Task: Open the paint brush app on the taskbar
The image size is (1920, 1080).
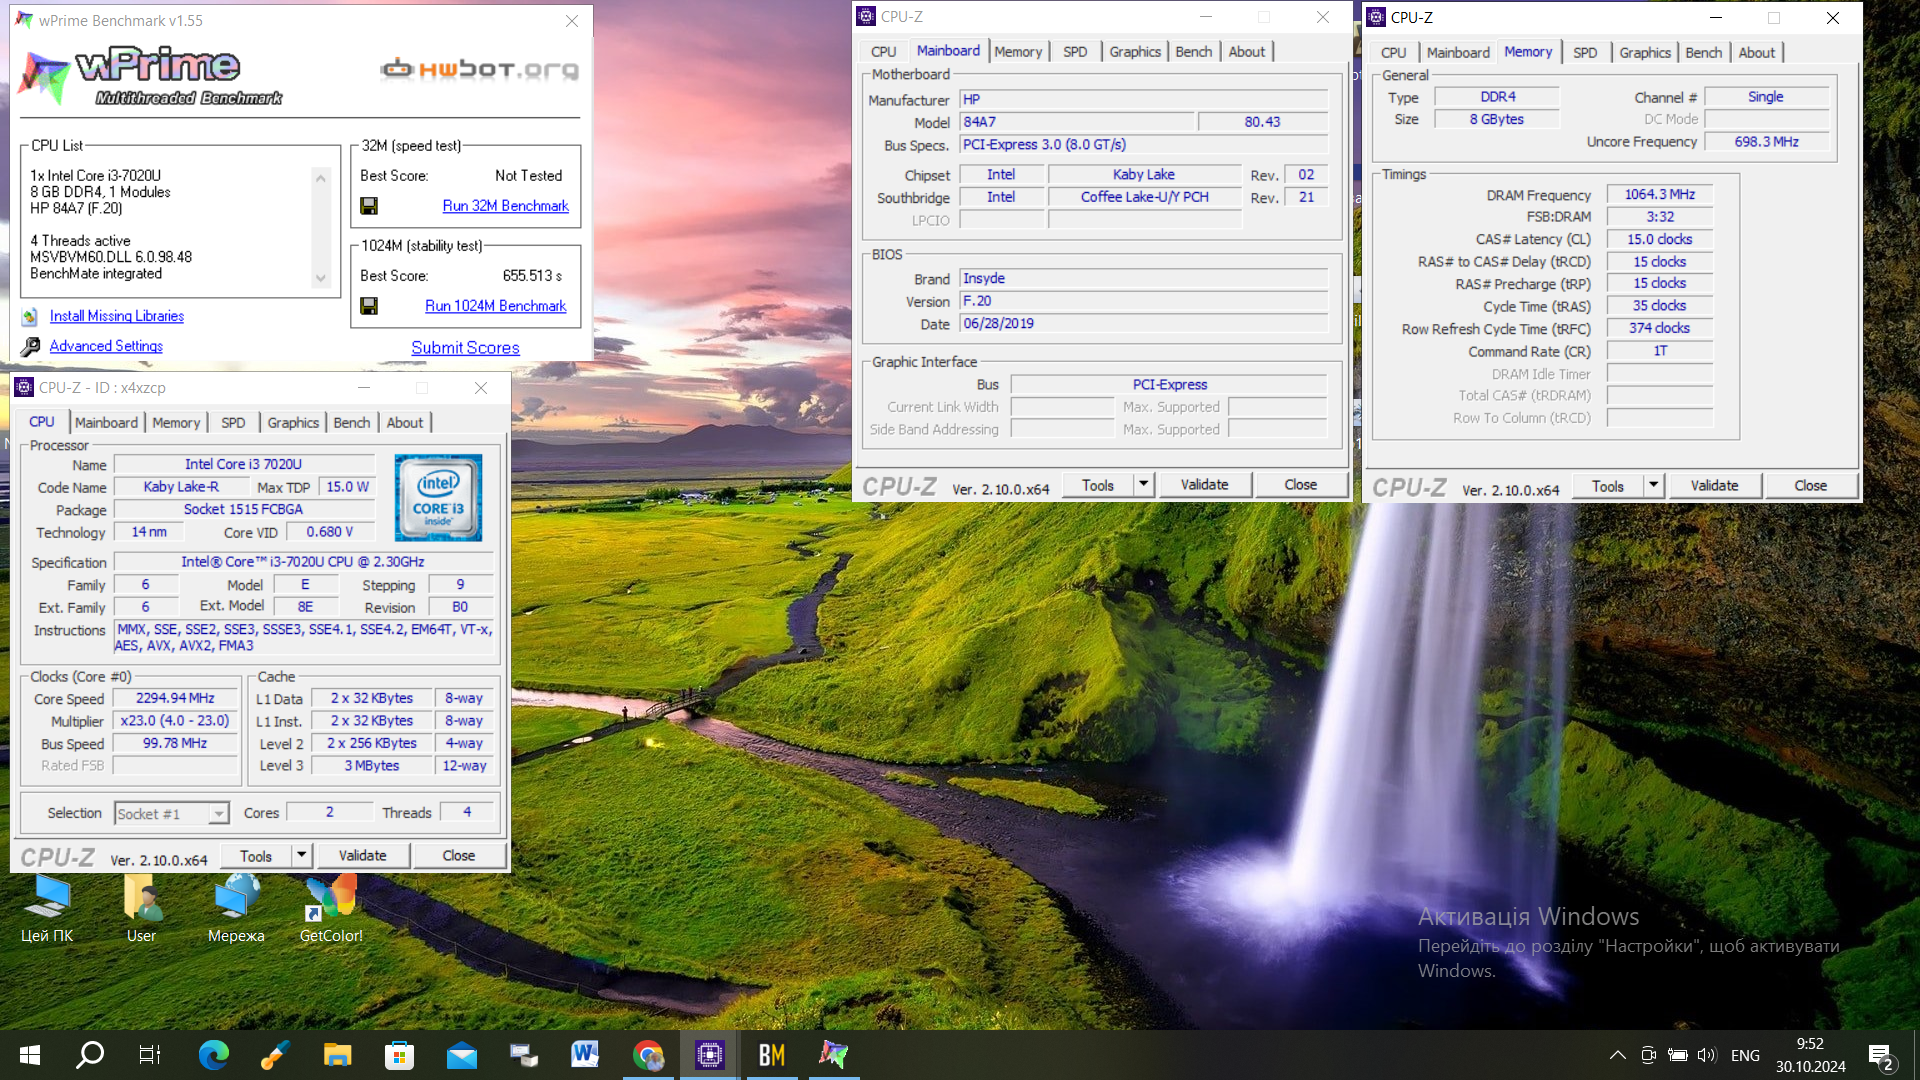Action: click(x=274, y=1055)
